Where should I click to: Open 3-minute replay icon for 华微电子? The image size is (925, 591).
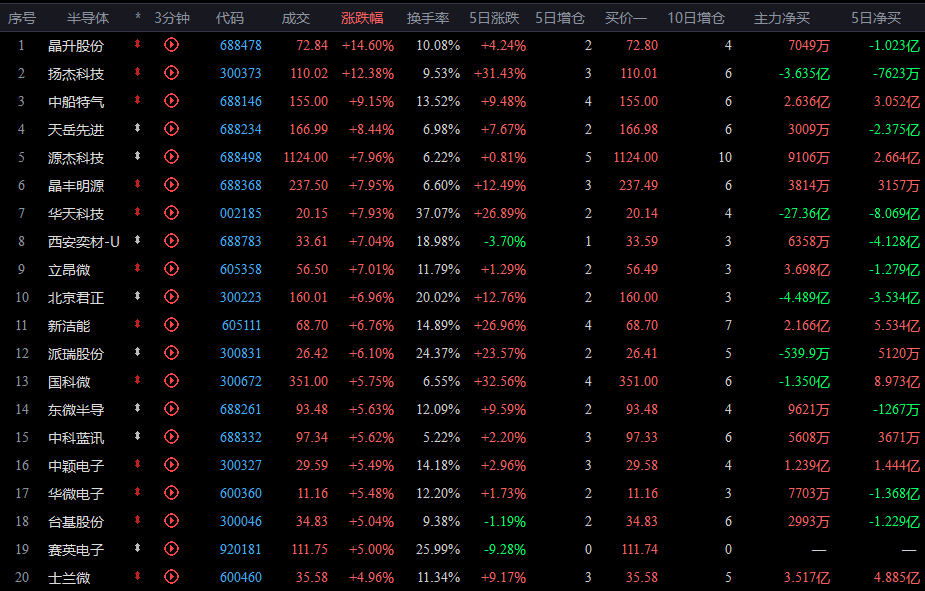click(x=171, y=492)
